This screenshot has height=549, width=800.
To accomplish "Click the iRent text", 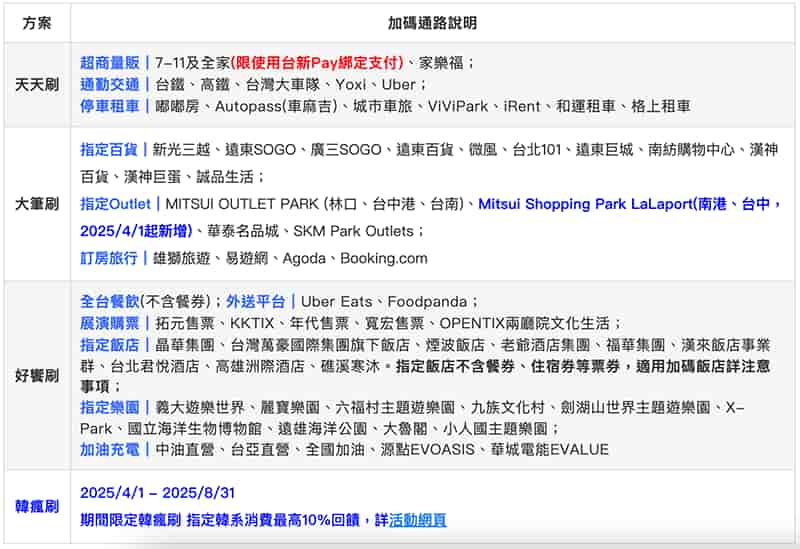I will (x=521, y=106).
